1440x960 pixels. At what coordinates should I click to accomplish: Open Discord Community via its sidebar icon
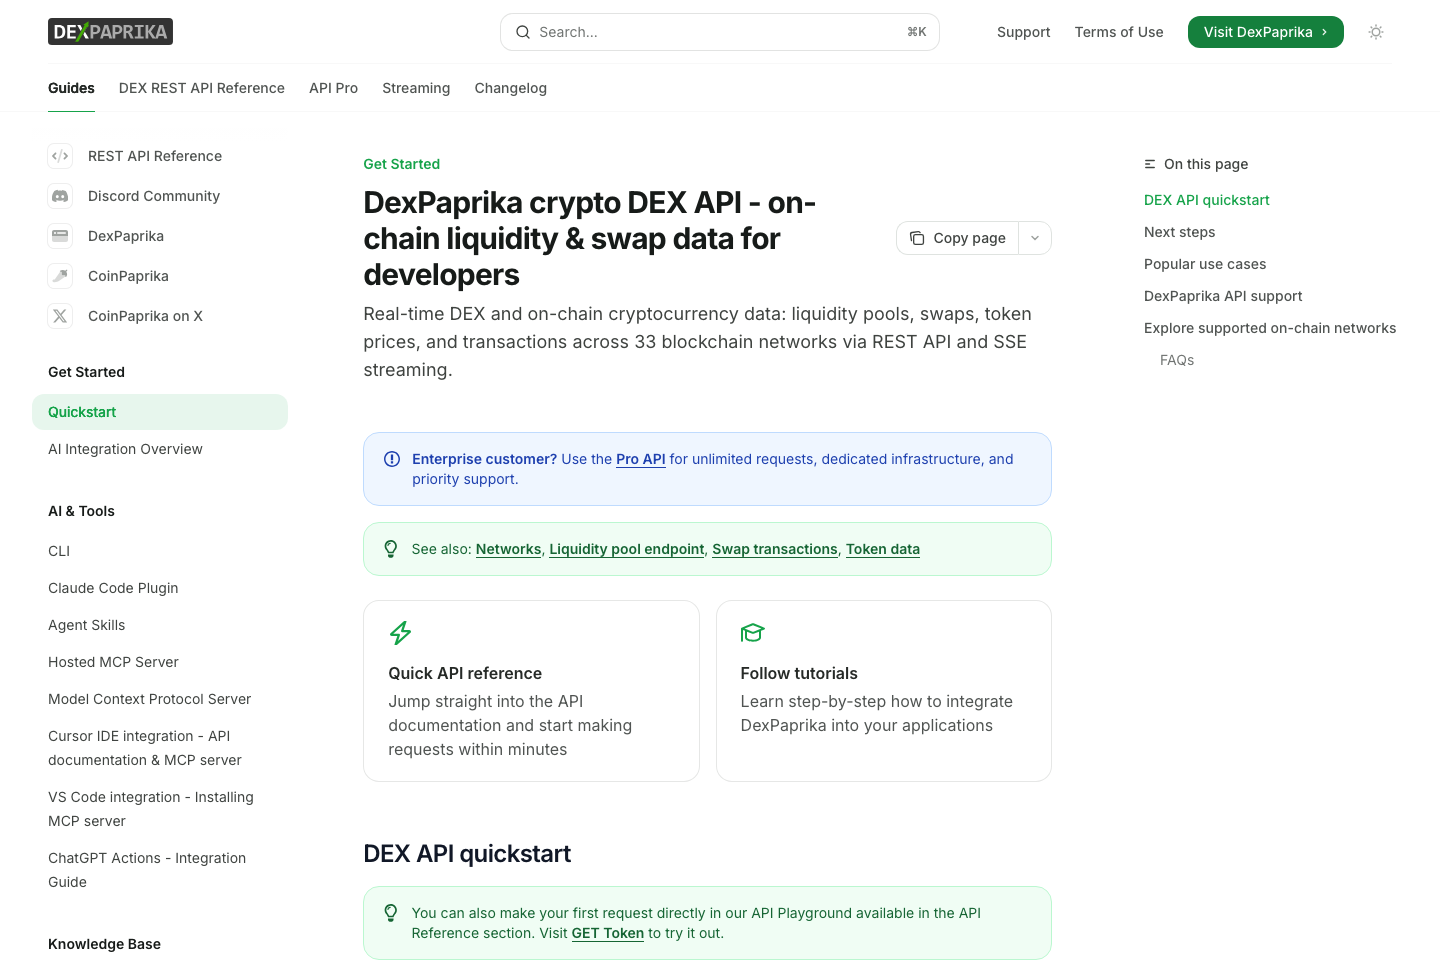point(60,196)
